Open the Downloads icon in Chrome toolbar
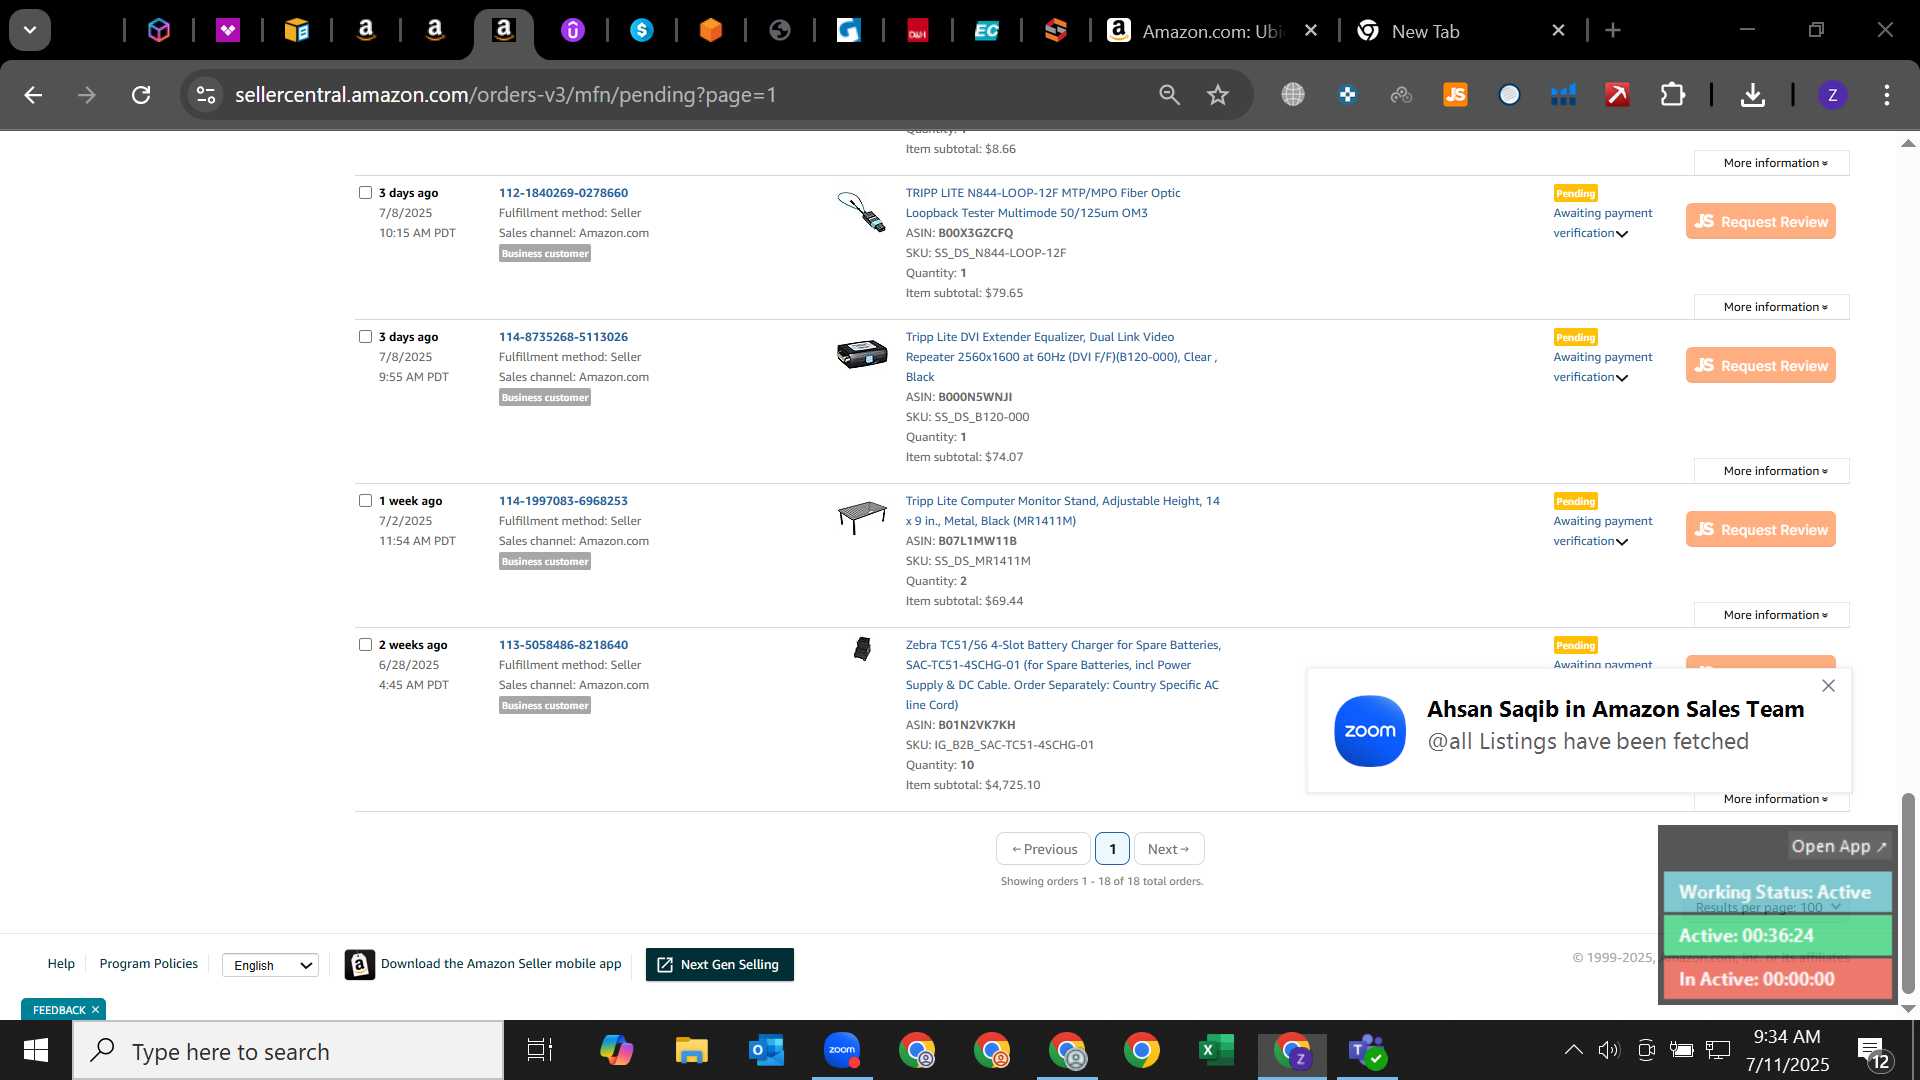The image size is (1920, 1080). [x=1752, y=95]
